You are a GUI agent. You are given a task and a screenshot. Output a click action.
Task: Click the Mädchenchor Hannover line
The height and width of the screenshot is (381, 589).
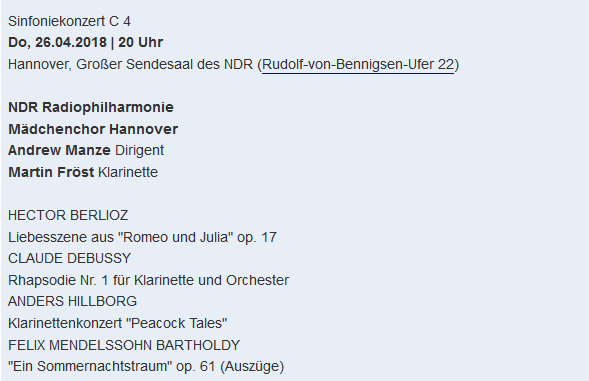coord(93,129)
